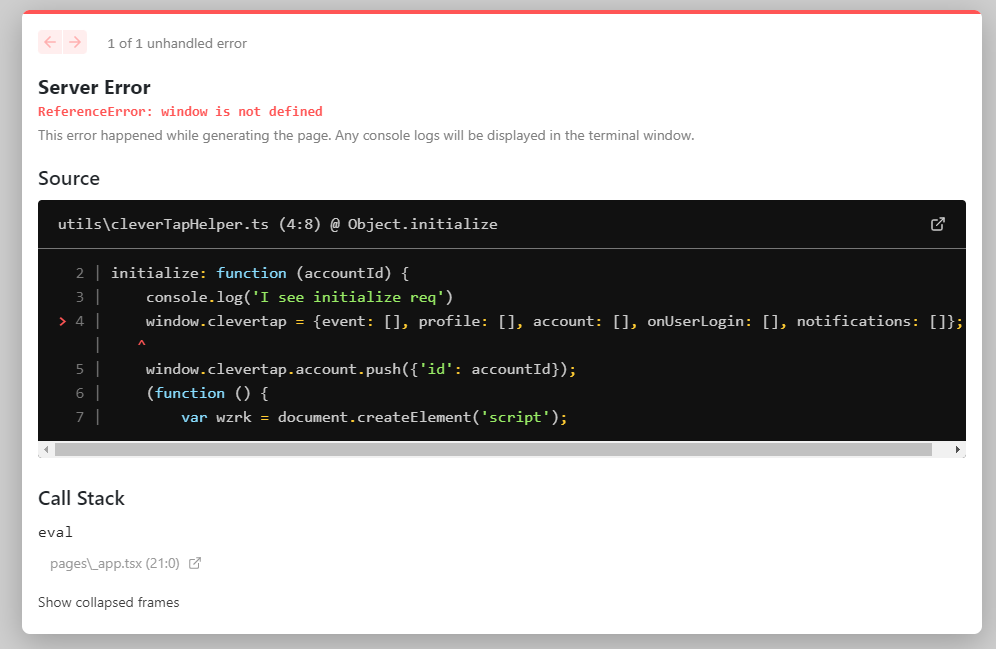
Task: Open cleverTapHelper.ts in editor icon
Action: 938,224
